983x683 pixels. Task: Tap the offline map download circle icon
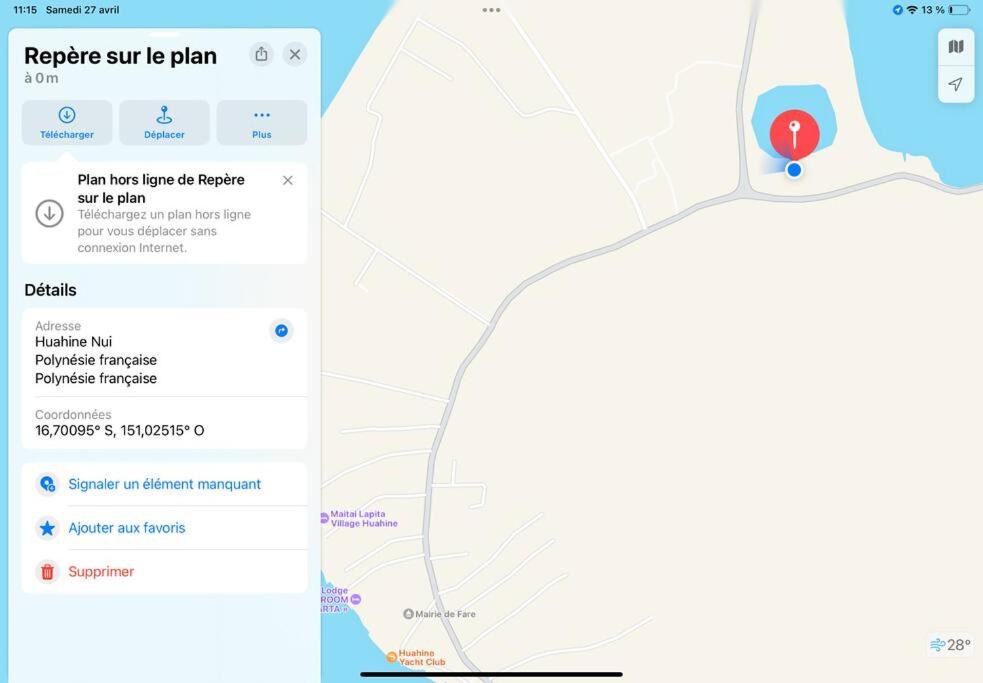point(50,213)
